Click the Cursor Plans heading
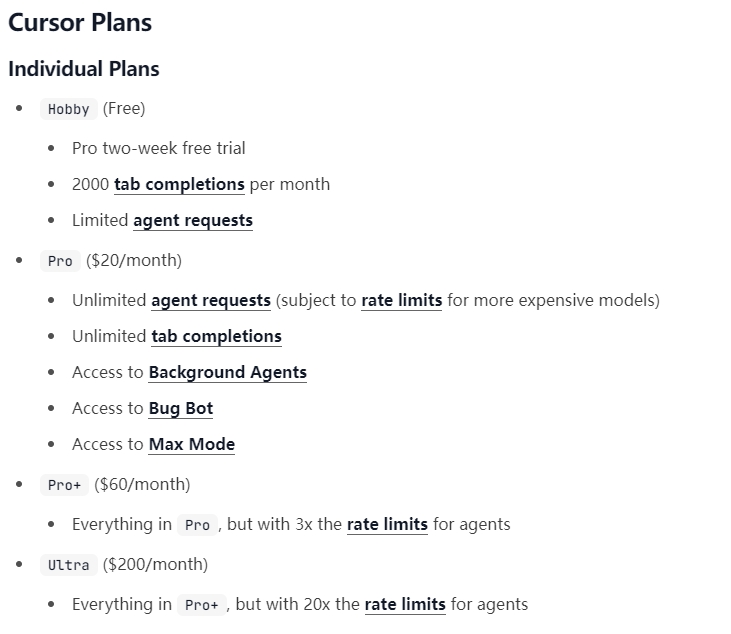731x634 pixels. pos(80,22)
